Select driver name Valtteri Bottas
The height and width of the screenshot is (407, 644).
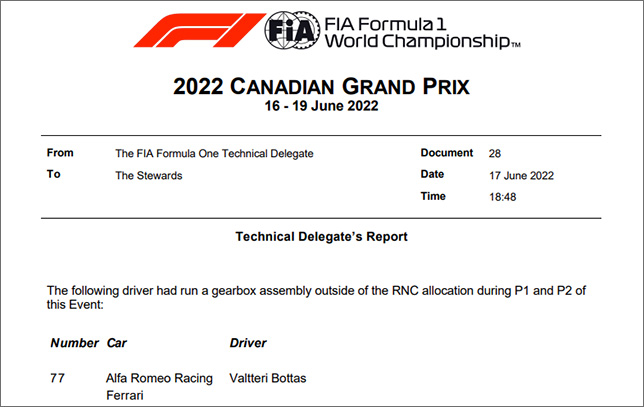pyautogui.click(x=268, y=378)
